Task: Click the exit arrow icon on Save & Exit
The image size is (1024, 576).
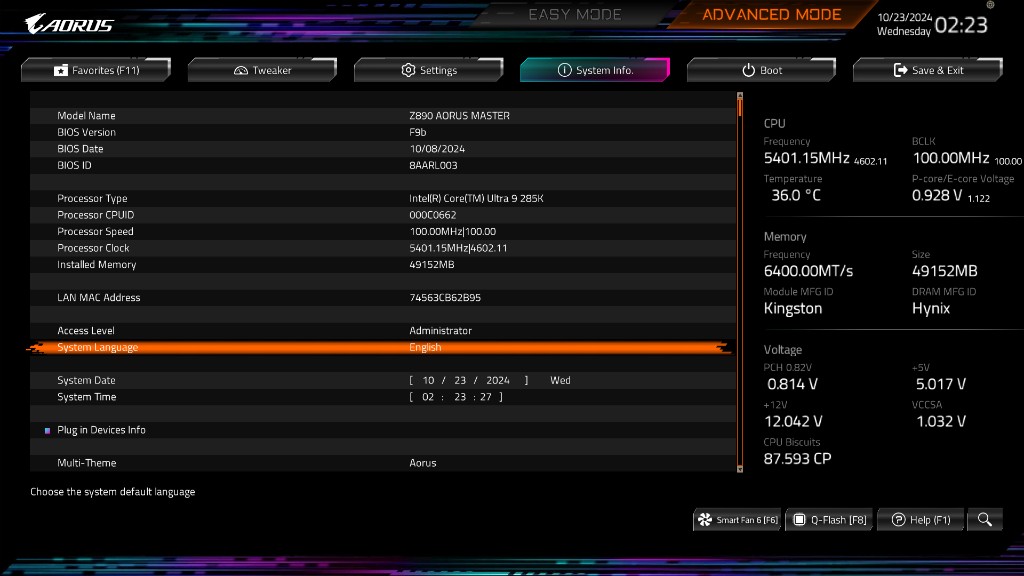Action: 901,70
